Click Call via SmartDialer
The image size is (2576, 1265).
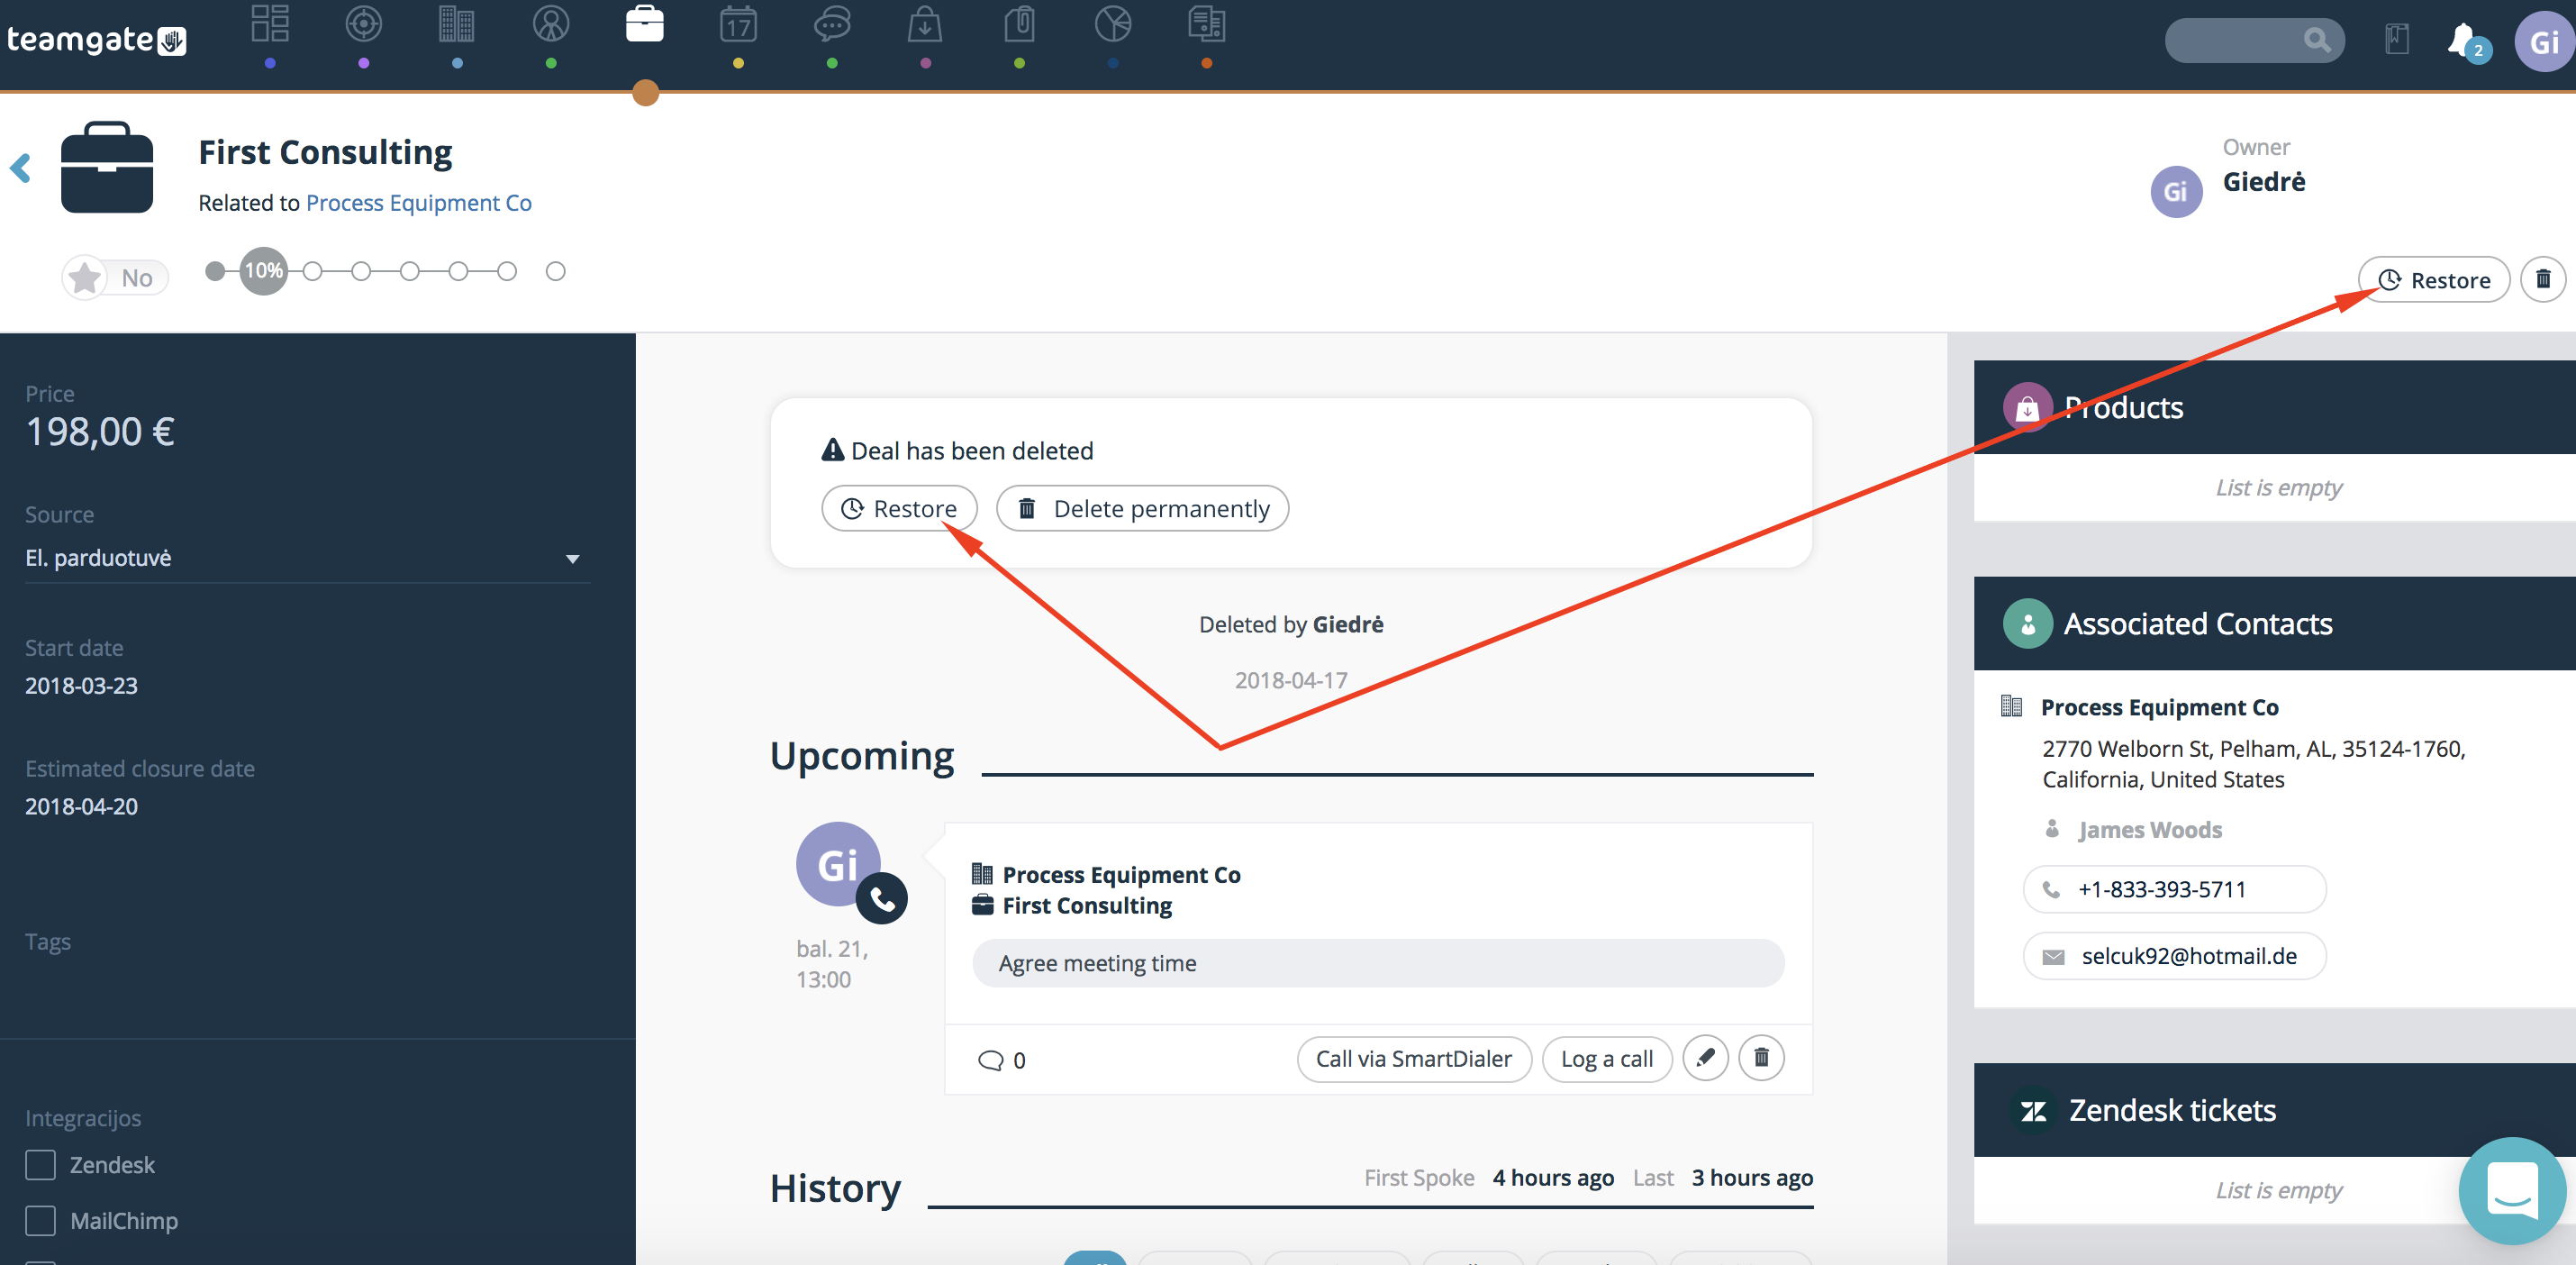point(1414,1059)
